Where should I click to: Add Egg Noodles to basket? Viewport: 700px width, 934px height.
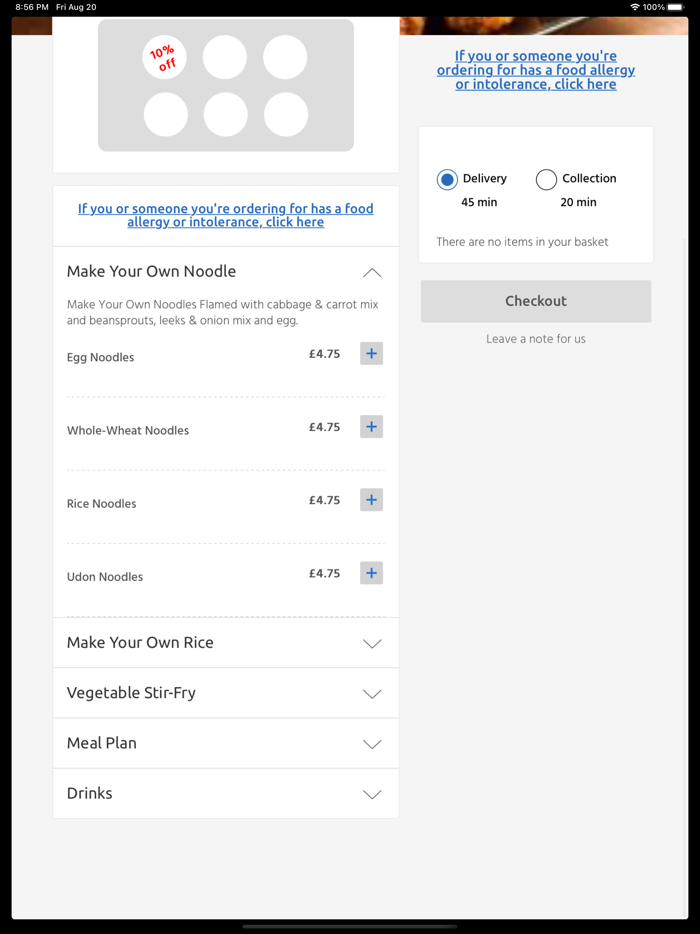(x=371, y=353)
